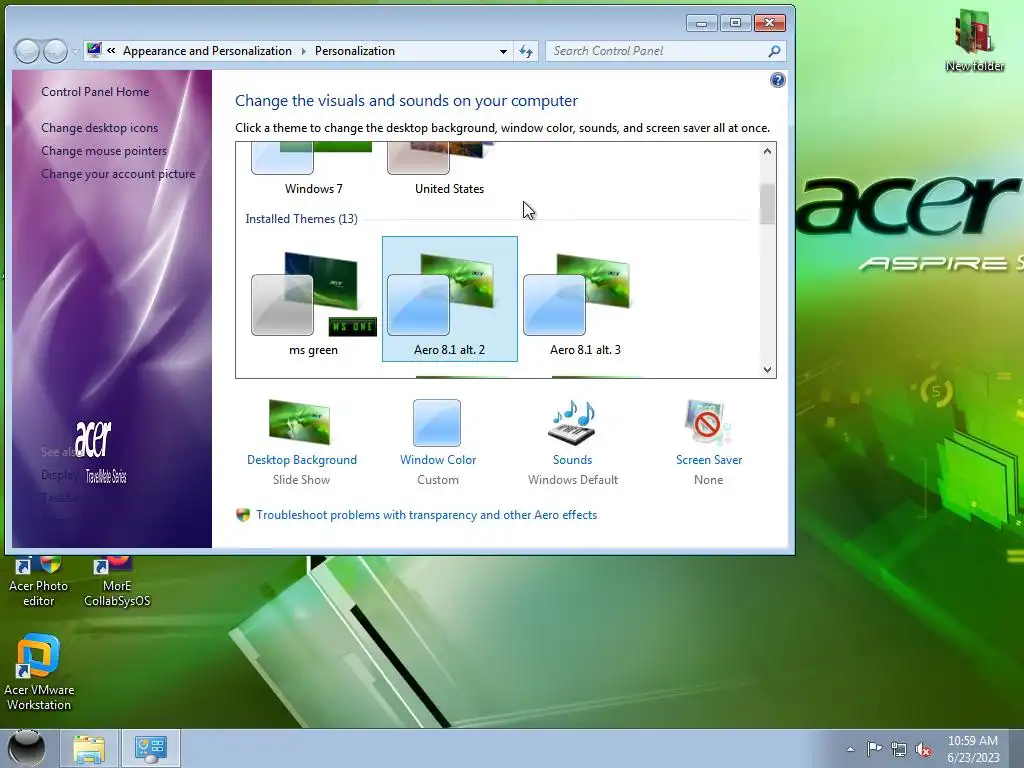Viewport: 1024px width, 768px height.
Task: Open the address bar history dropdown
Action: click(503, 51)
